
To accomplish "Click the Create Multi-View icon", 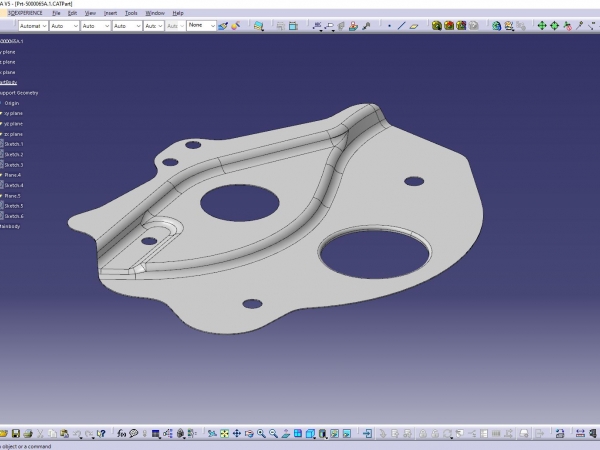I will pyautogui.click(x=298, y=434).
